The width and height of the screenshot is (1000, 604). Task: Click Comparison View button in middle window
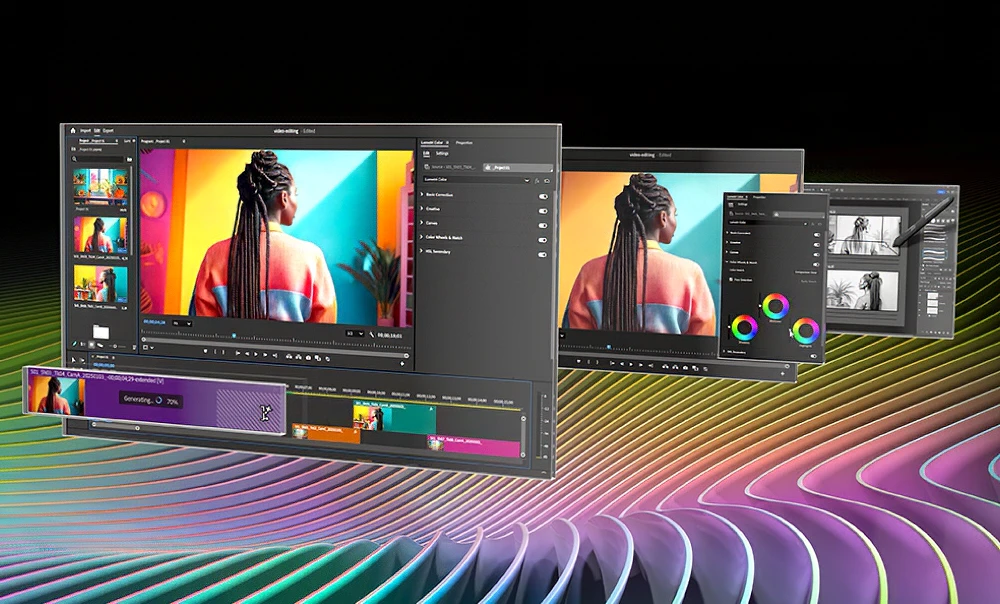[806, 272]
